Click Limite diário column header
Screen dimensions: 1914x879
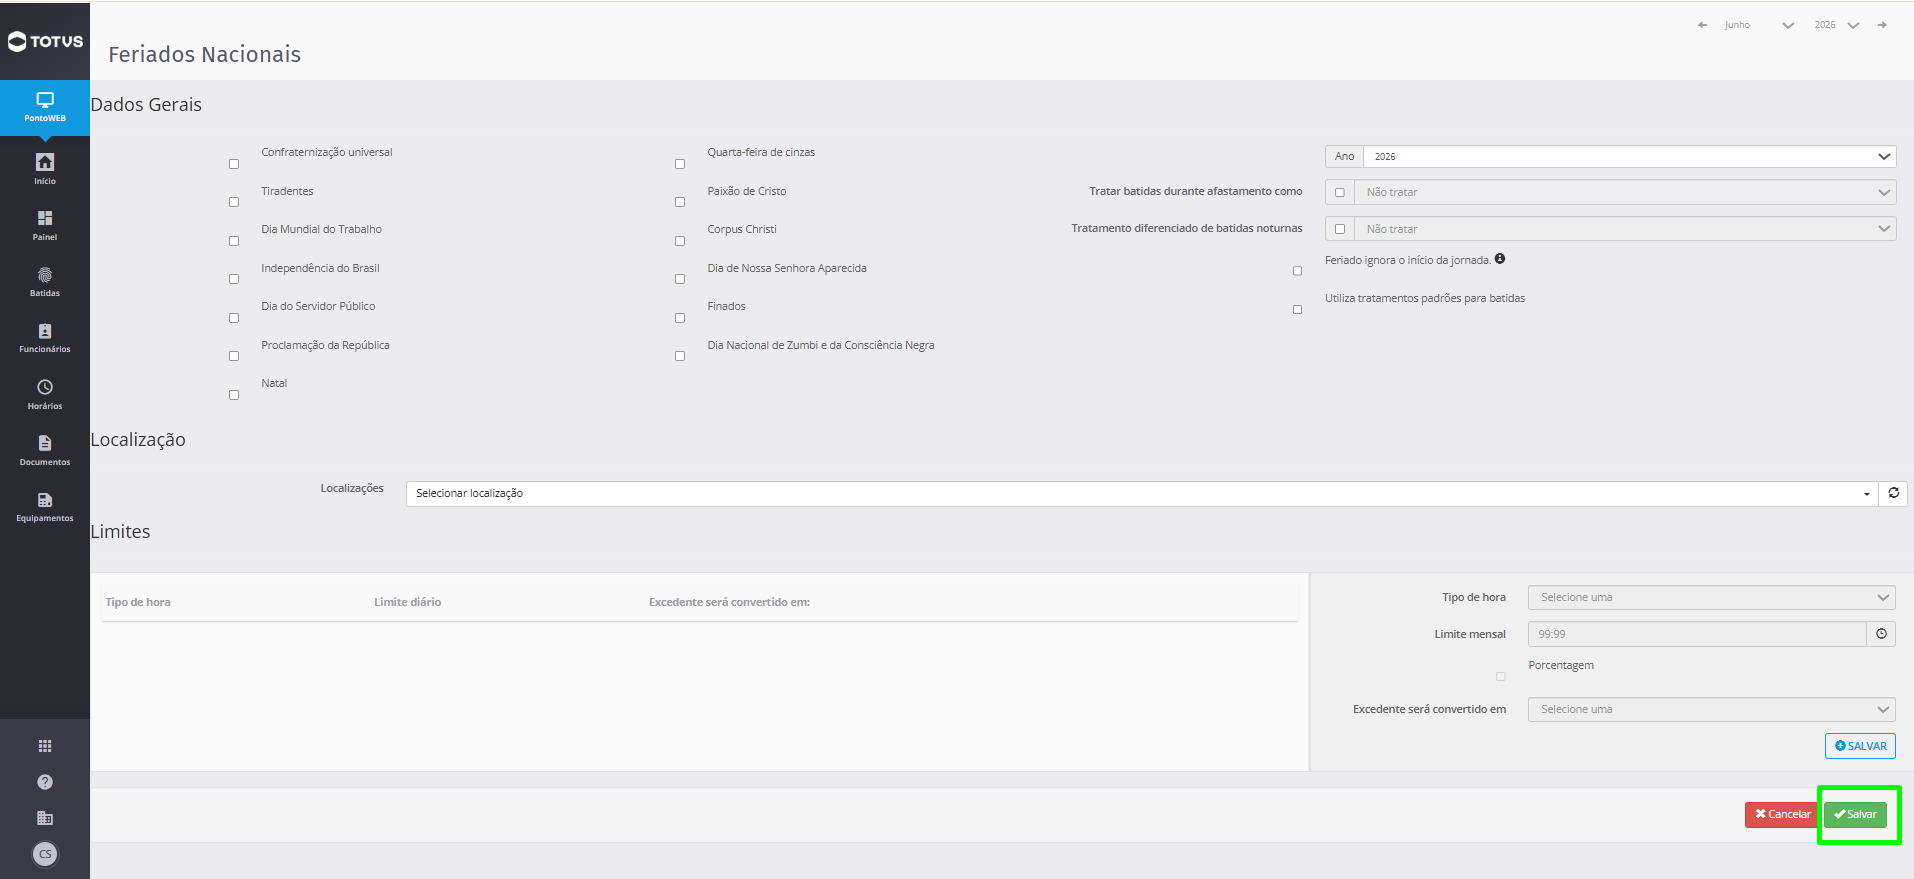pyautogui.click(x=407, y=602)
